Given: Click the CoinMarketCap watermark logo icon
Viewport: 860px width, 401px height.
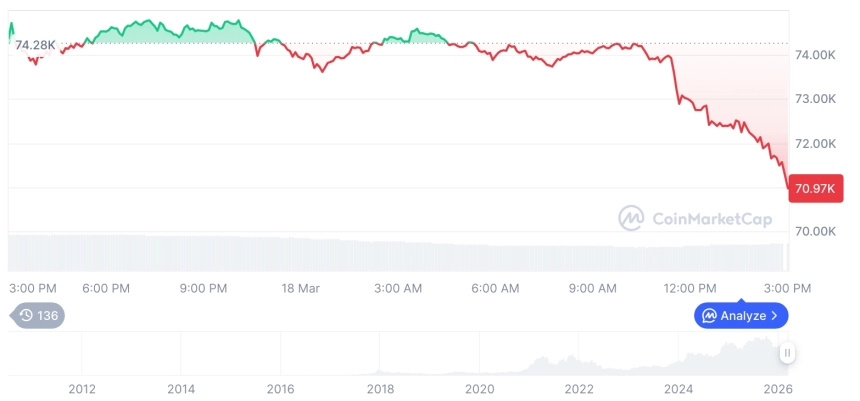Looking at the screenshot, I should coord(631,218).
